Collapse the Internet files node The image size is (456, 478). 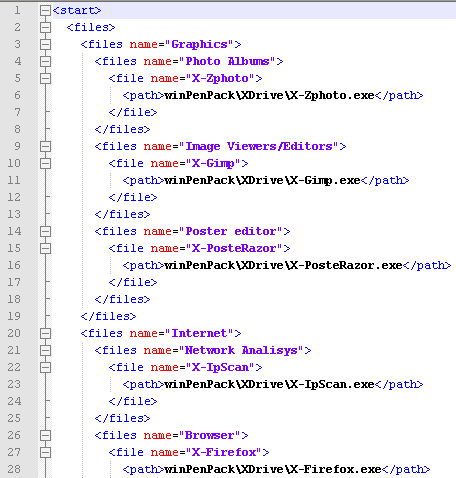pos(45,333)
